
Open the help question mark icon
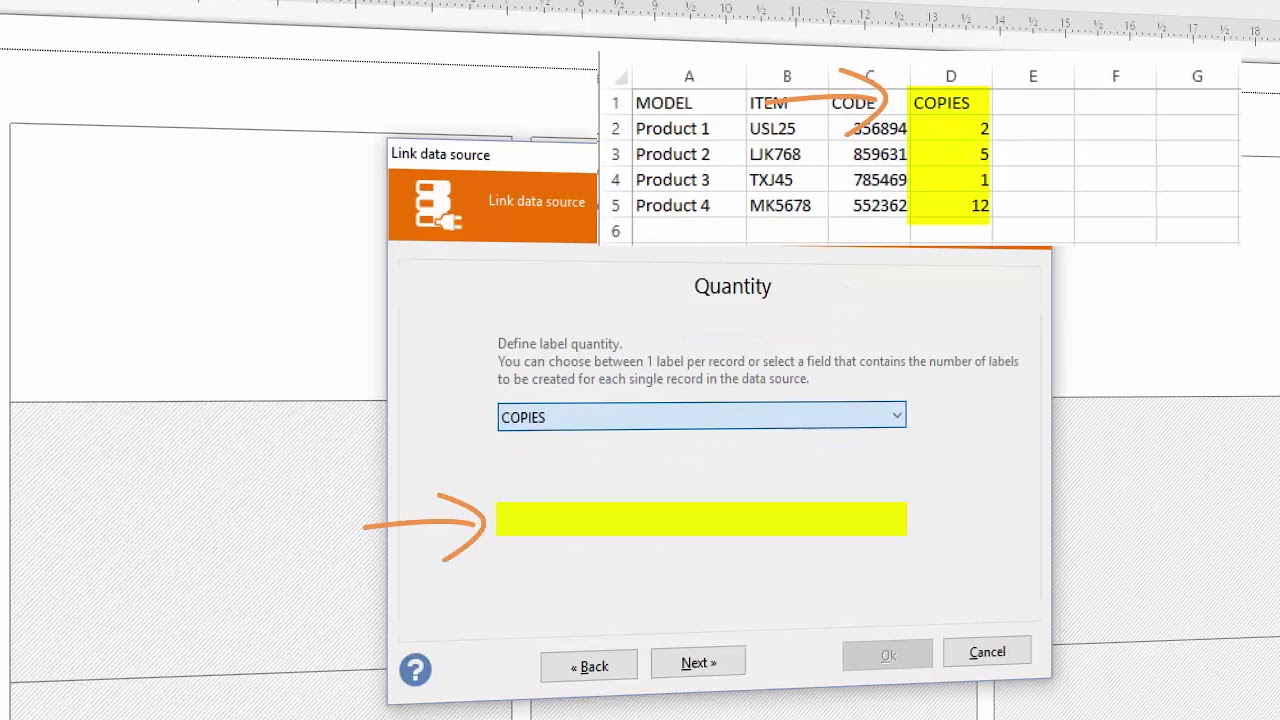click(x=415, y=669)
